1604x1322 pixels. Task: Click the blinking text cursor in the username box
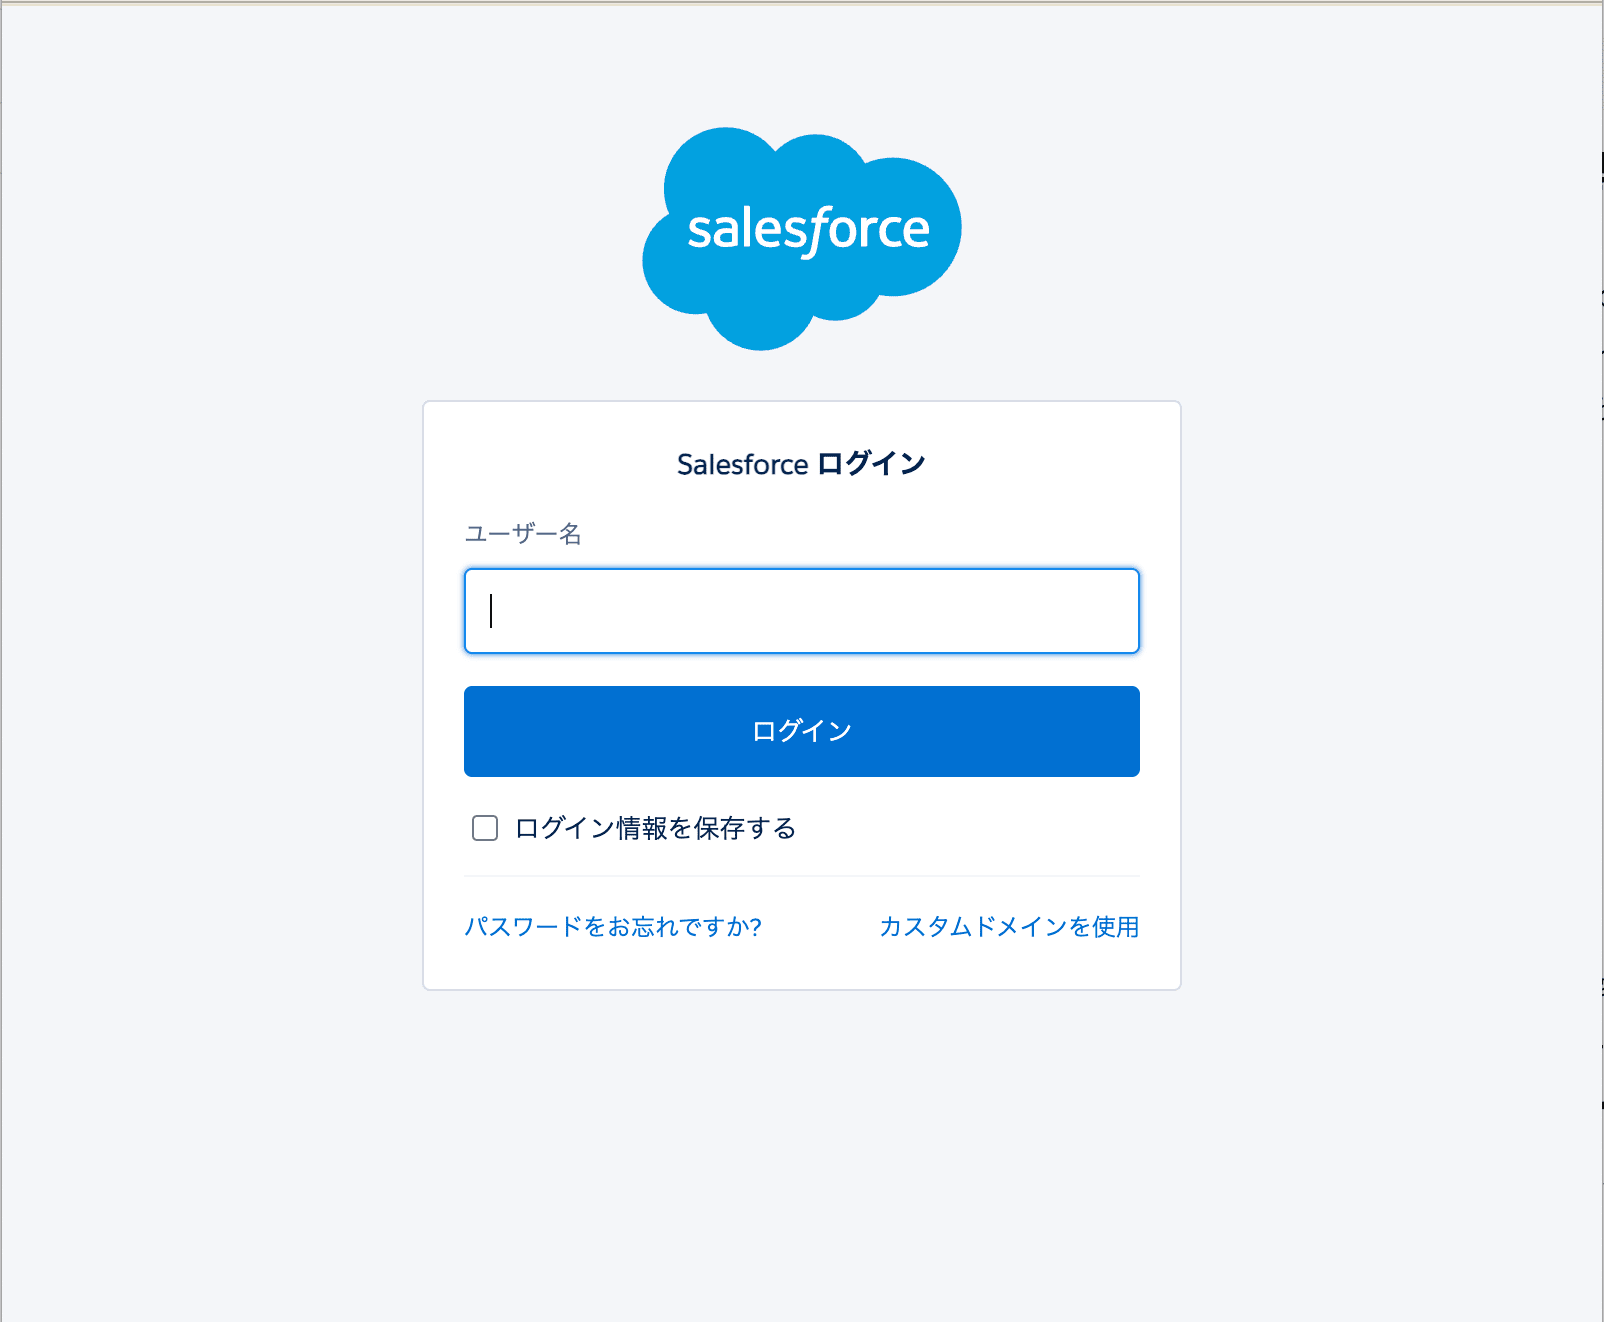click(x=491, y=611)
